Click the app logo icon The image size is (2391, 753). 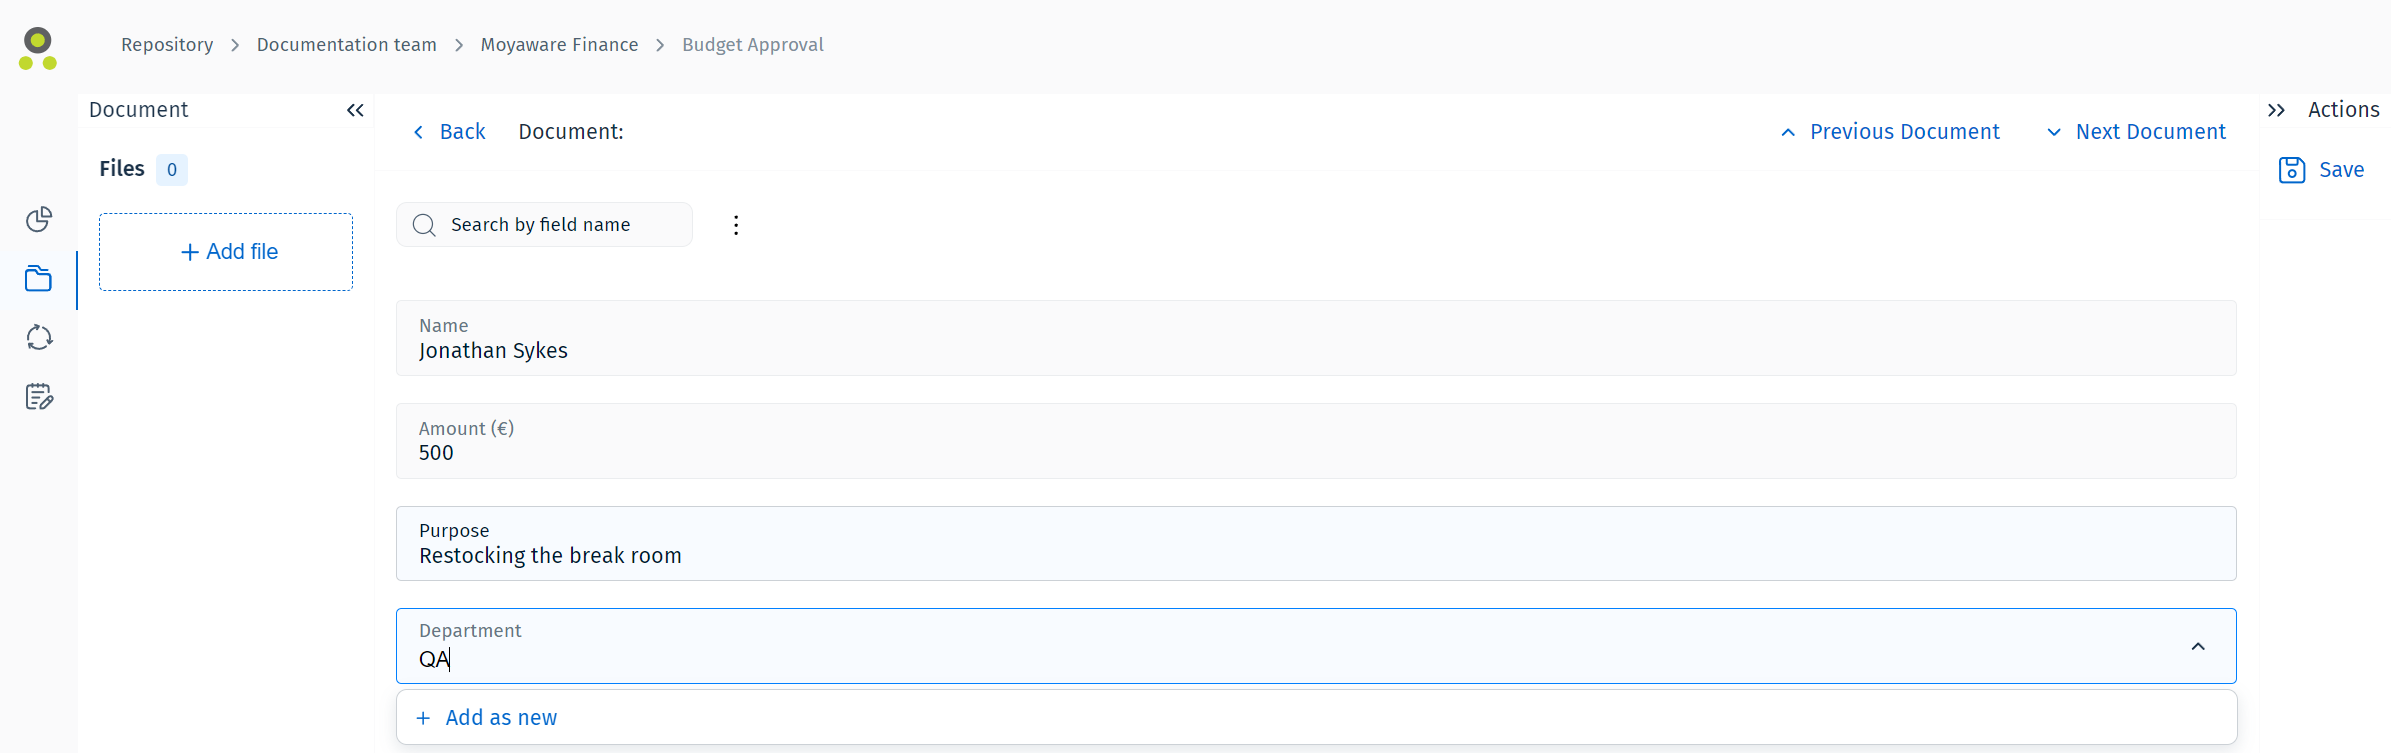point(38,49)
